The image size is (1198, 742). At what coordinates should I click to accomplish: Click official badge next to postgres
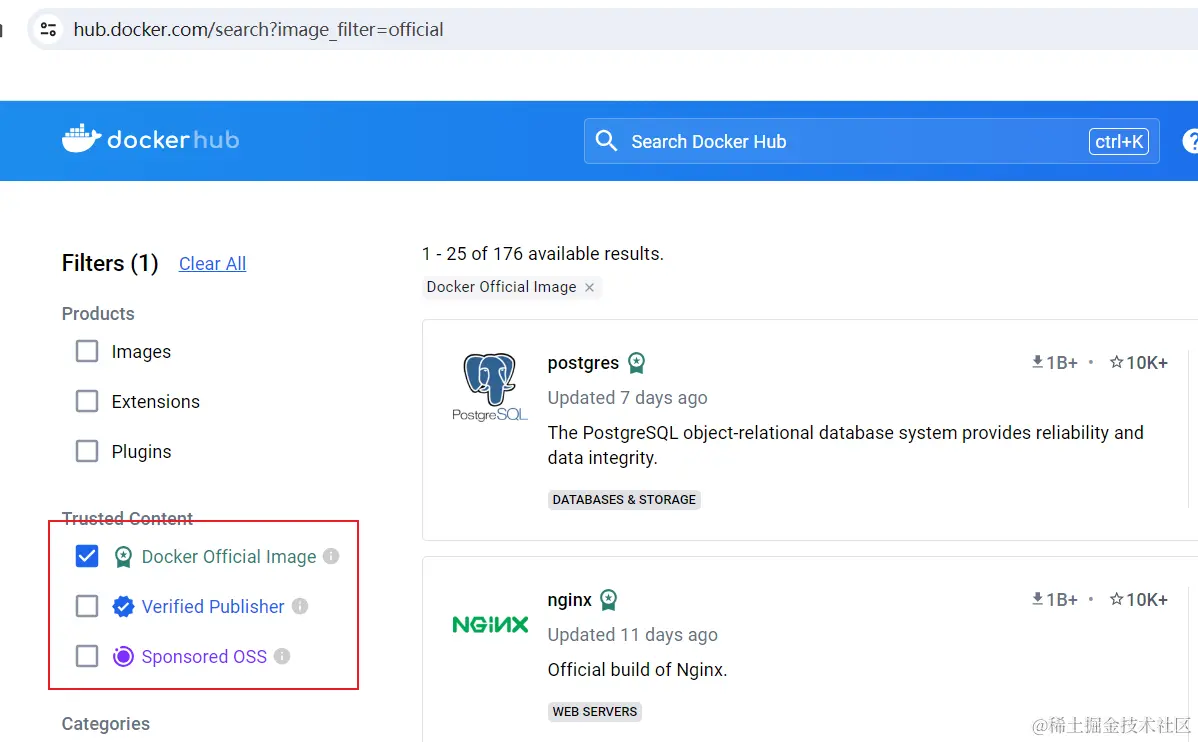[x=636, y=363]
